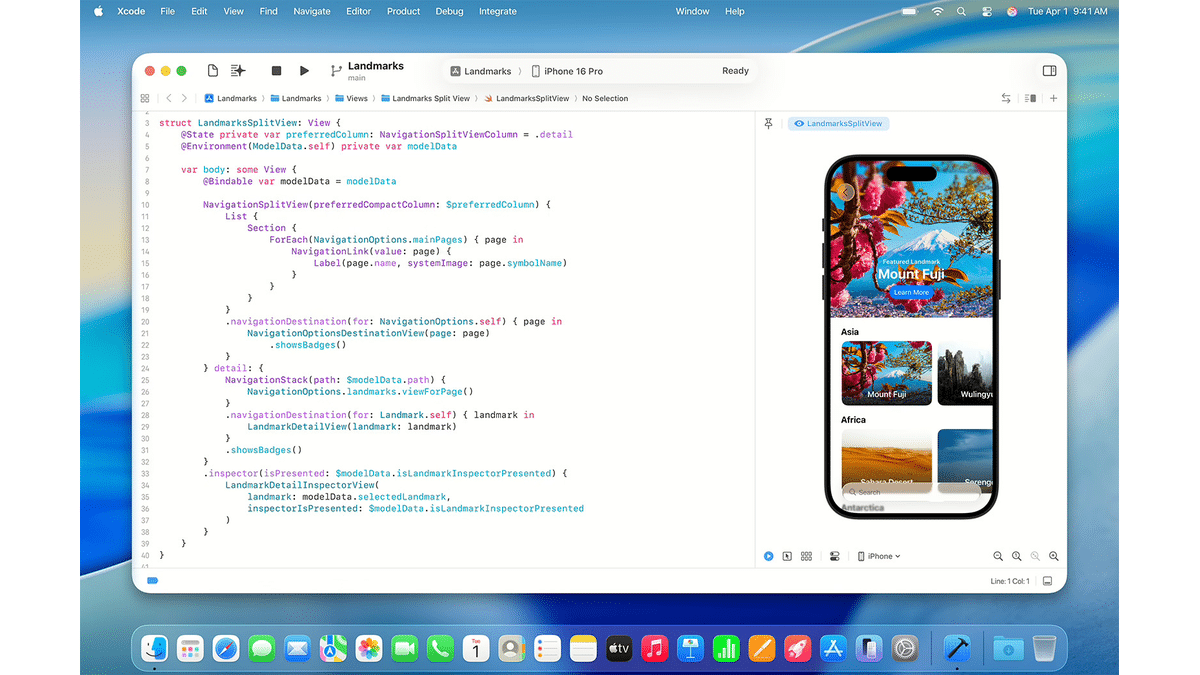Stop the current build
Viewport: 1200px width, 675px height.
276,70
